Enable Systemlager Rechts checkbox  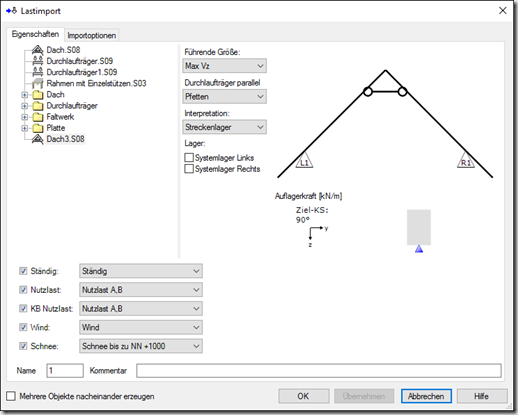tap(189, 169)
